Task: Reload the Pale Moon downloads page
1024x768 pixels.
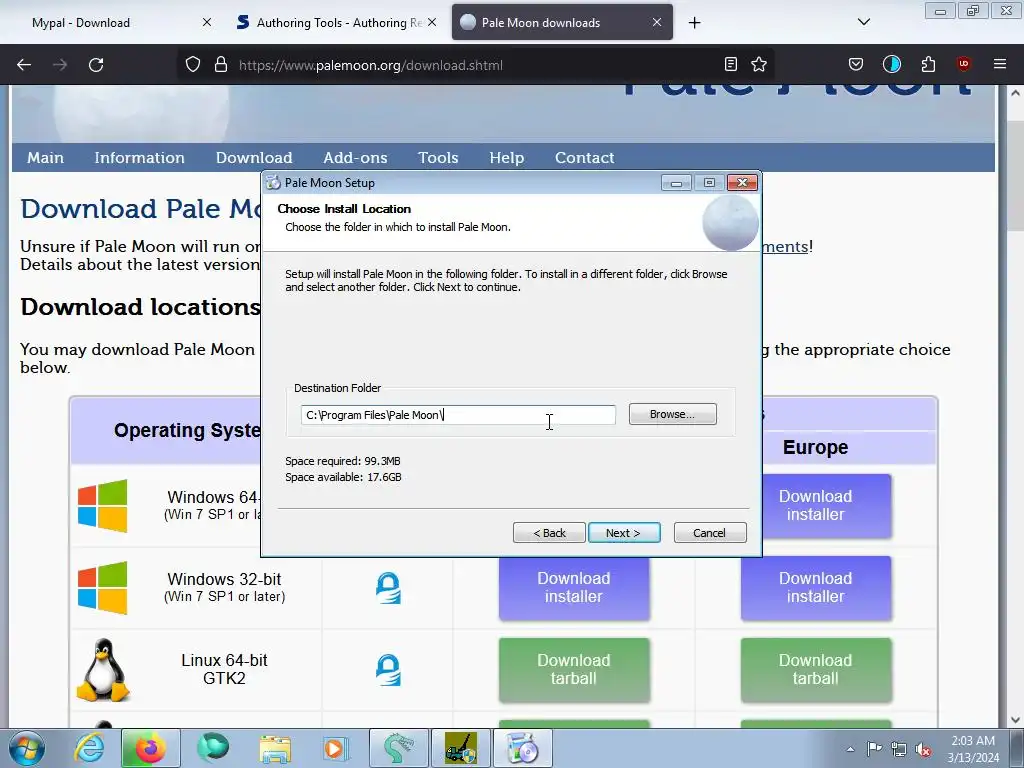Action: tap(96, 65)
